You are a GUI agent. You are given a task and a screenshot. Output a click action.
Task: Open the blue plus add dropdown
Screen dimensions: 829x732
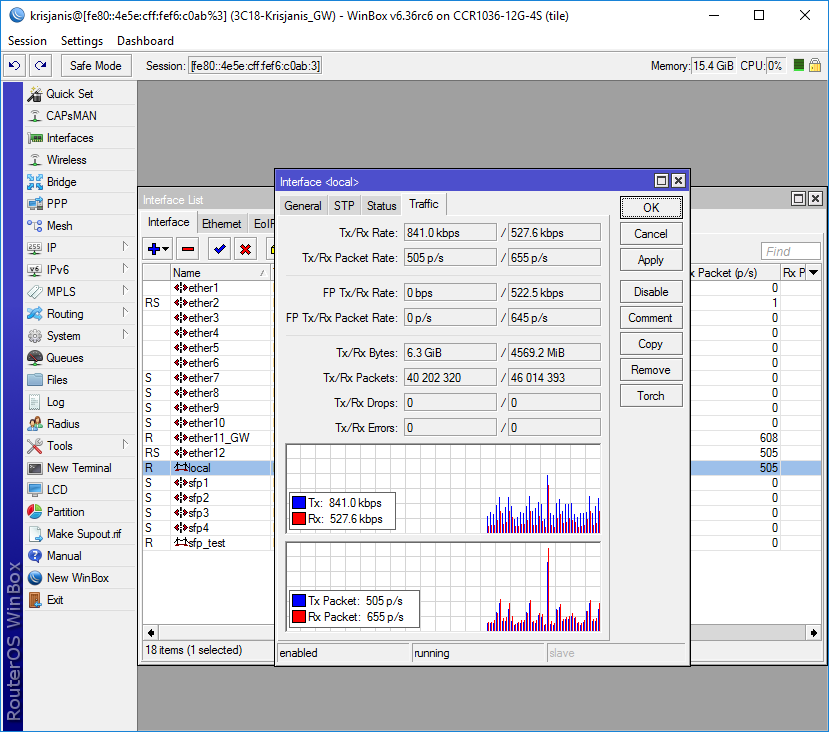pos(158,248)
